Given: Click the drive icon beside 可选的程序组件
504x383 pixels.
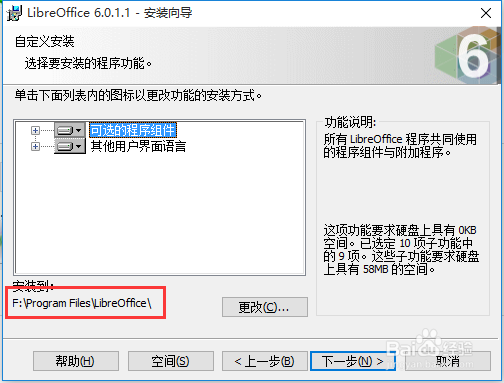Looking at the screenshot, I should click(x=65, y=130).
